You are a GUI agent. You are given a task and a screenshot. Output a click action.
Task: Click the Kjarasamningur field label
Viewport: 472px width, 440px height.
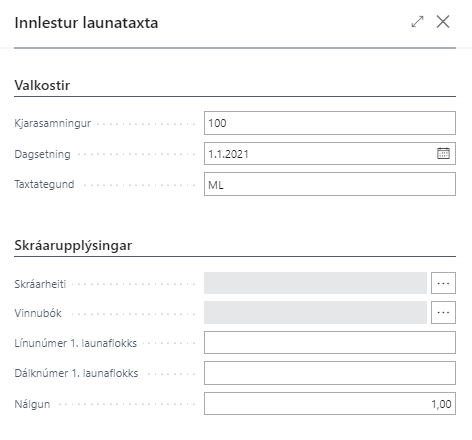(53, 123)
